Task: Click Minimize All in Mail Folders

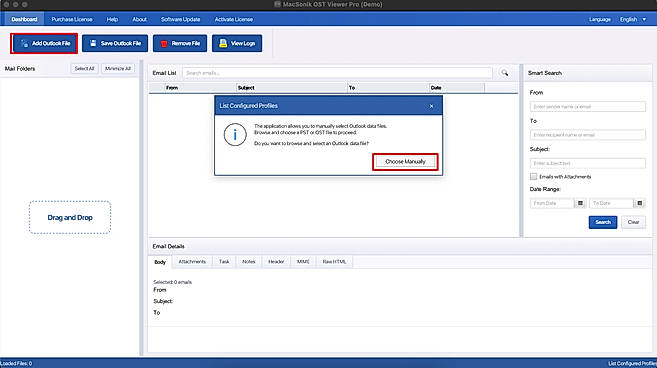Action: (118, 69)
